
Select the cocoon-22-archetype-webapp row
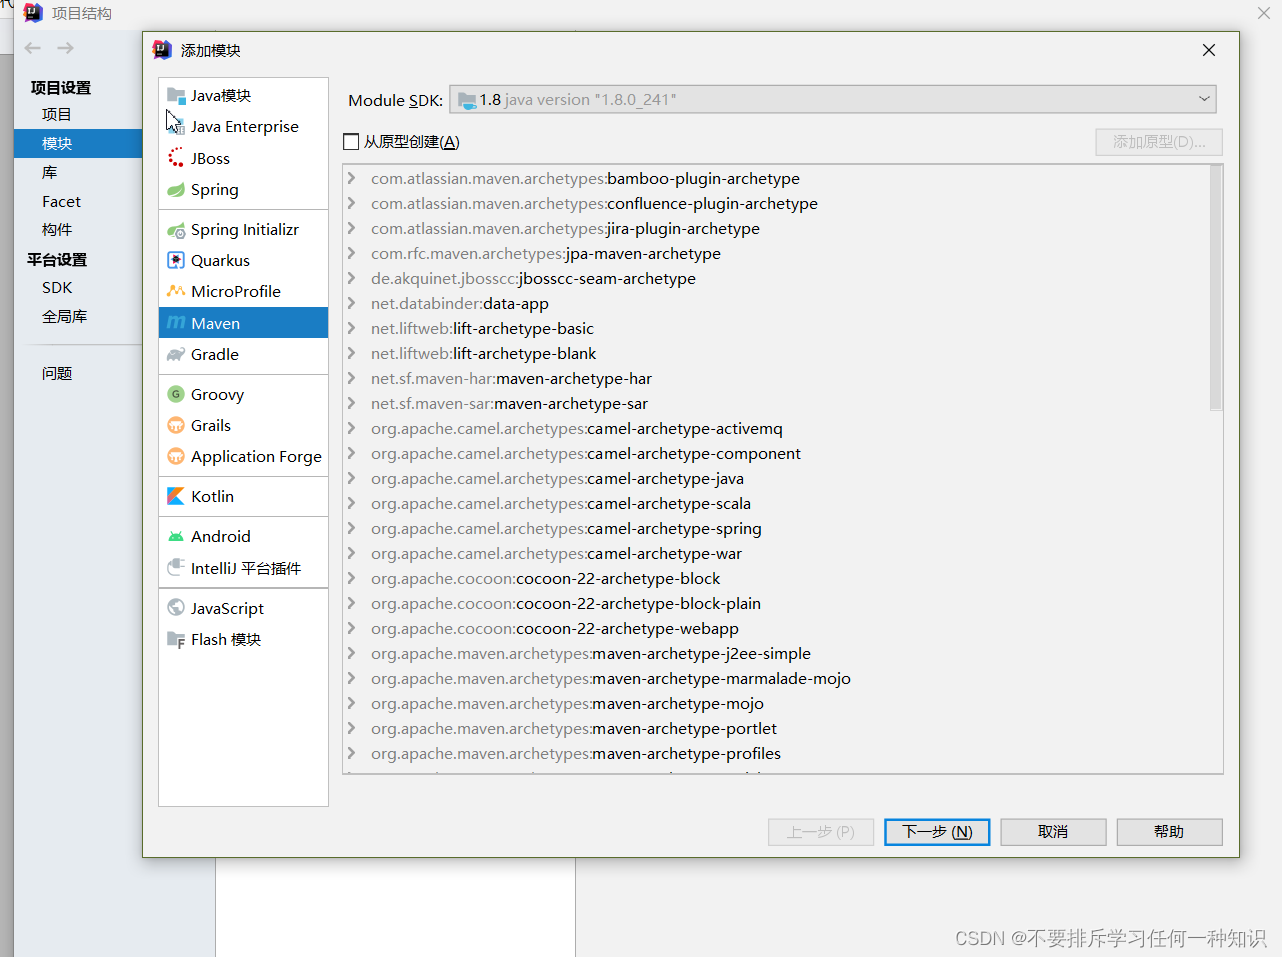[x=776, y=628]
